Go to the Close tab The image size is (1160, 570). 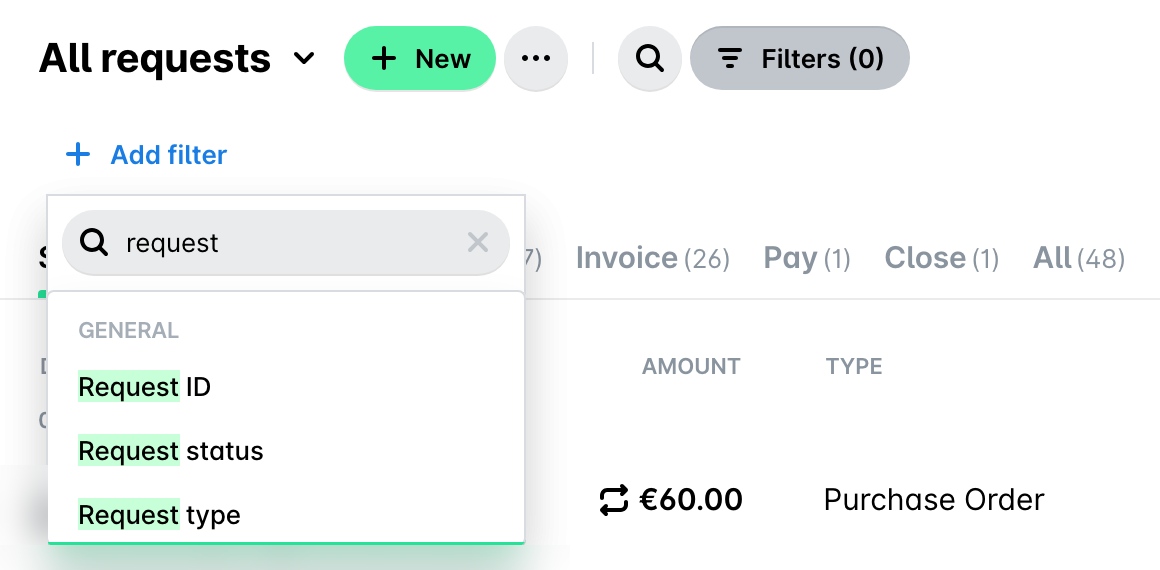pos(942,258)
